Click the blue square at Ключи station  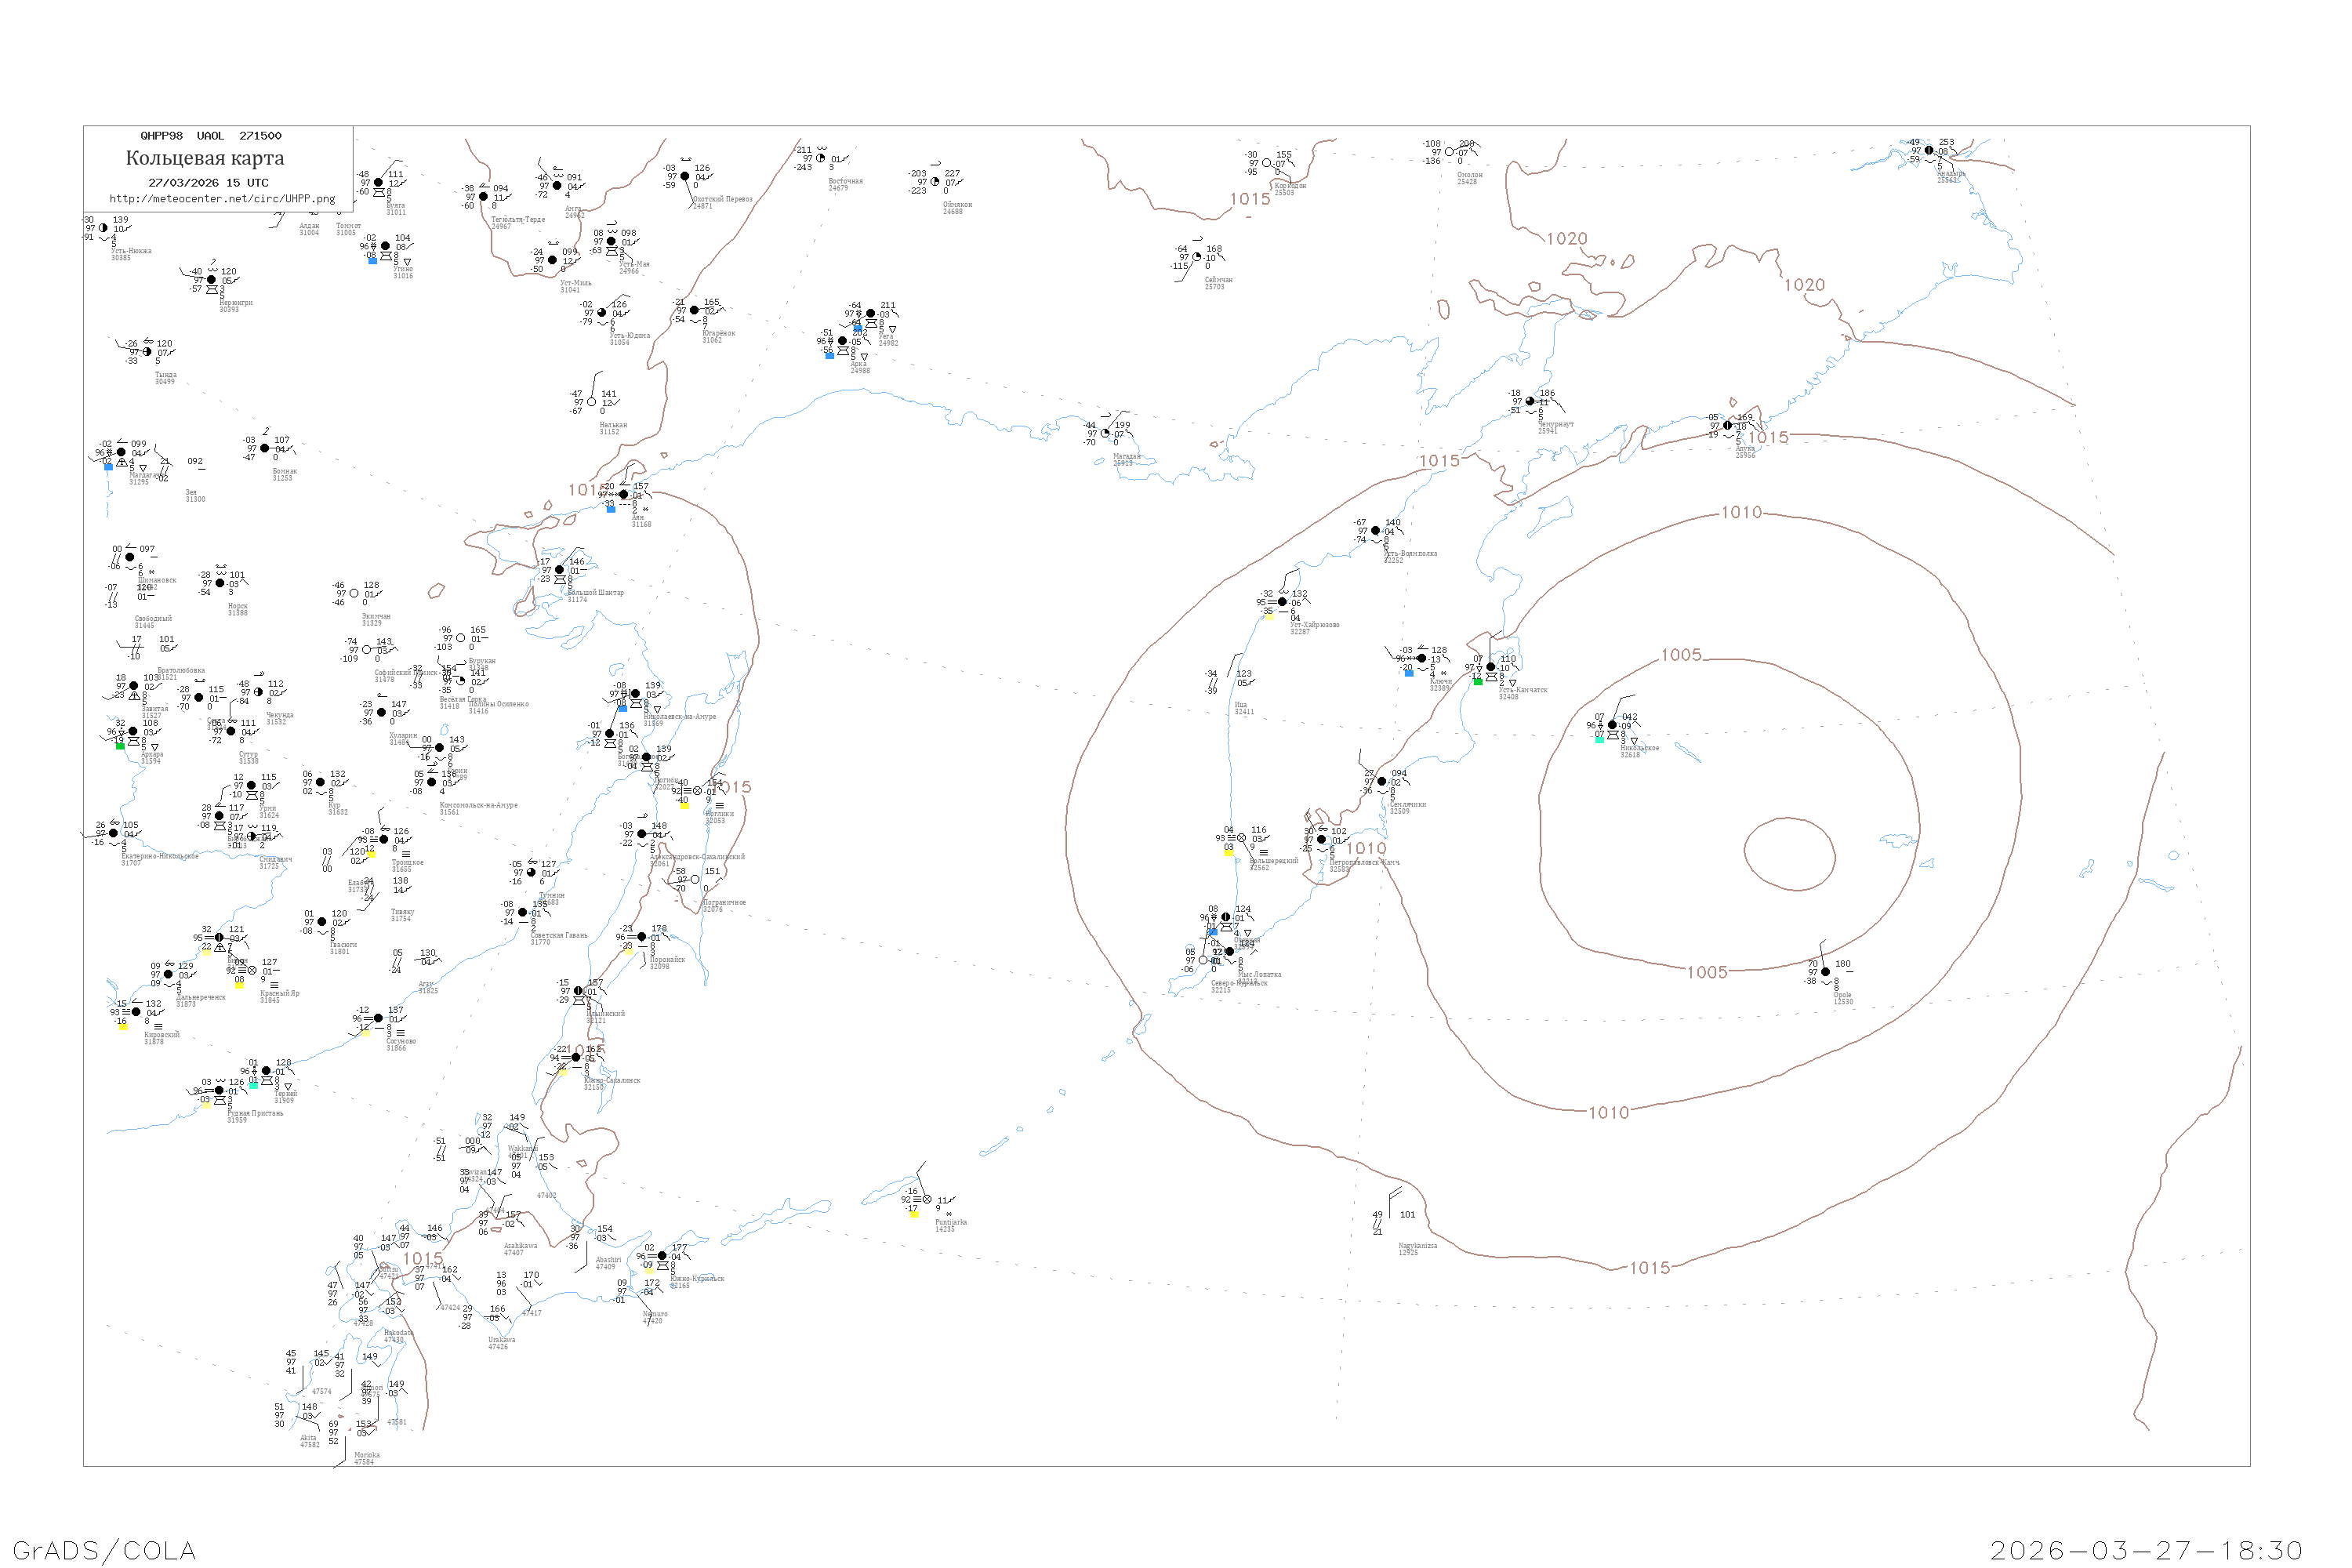coord(1409,673)
